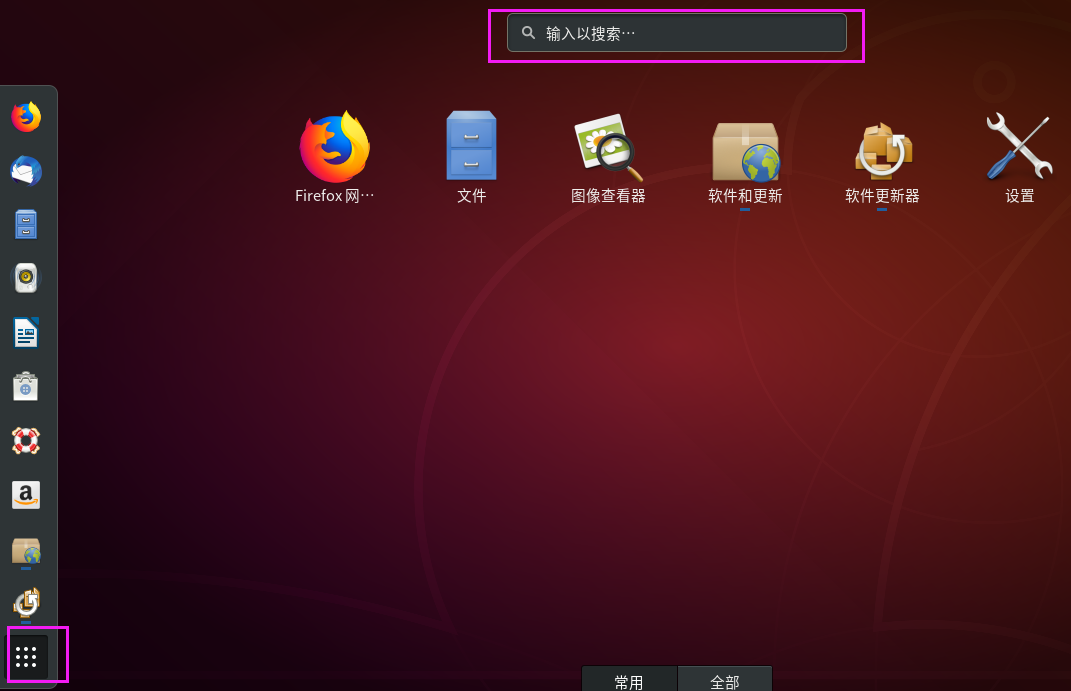The width and height of the screenshot is (1071, 691).
Task: Launch Thunderbird mail from the dock
Action: [x=26, y=171]
